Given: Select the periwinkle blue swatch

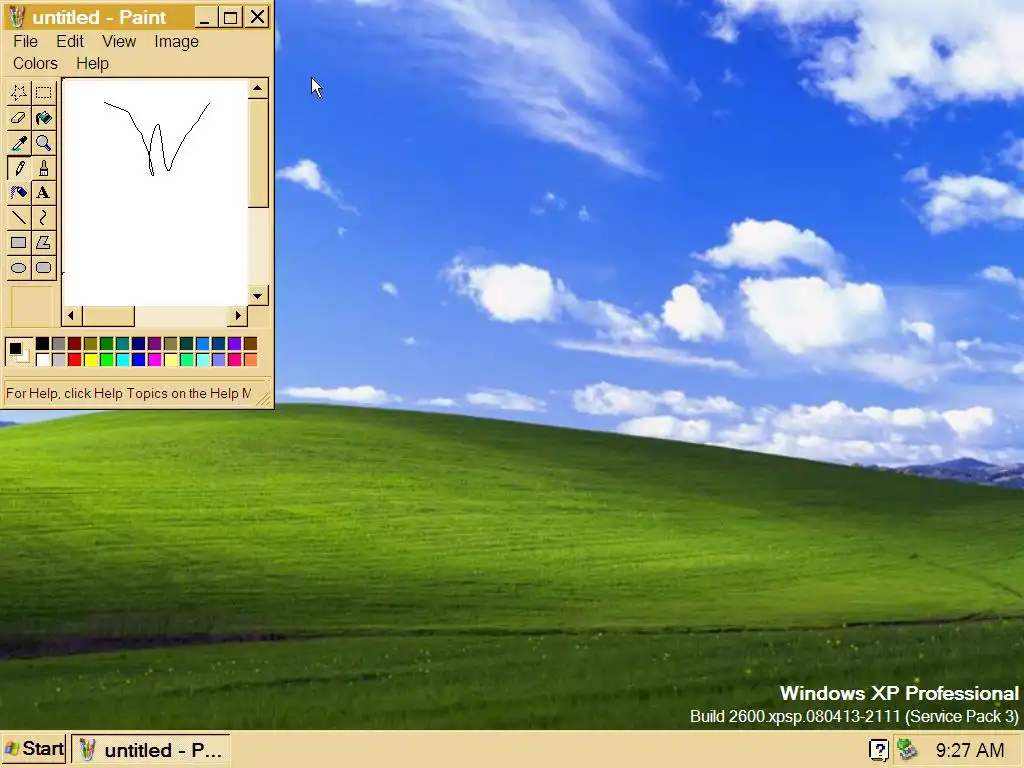Looking at the screenshot, I should (219, 359).
